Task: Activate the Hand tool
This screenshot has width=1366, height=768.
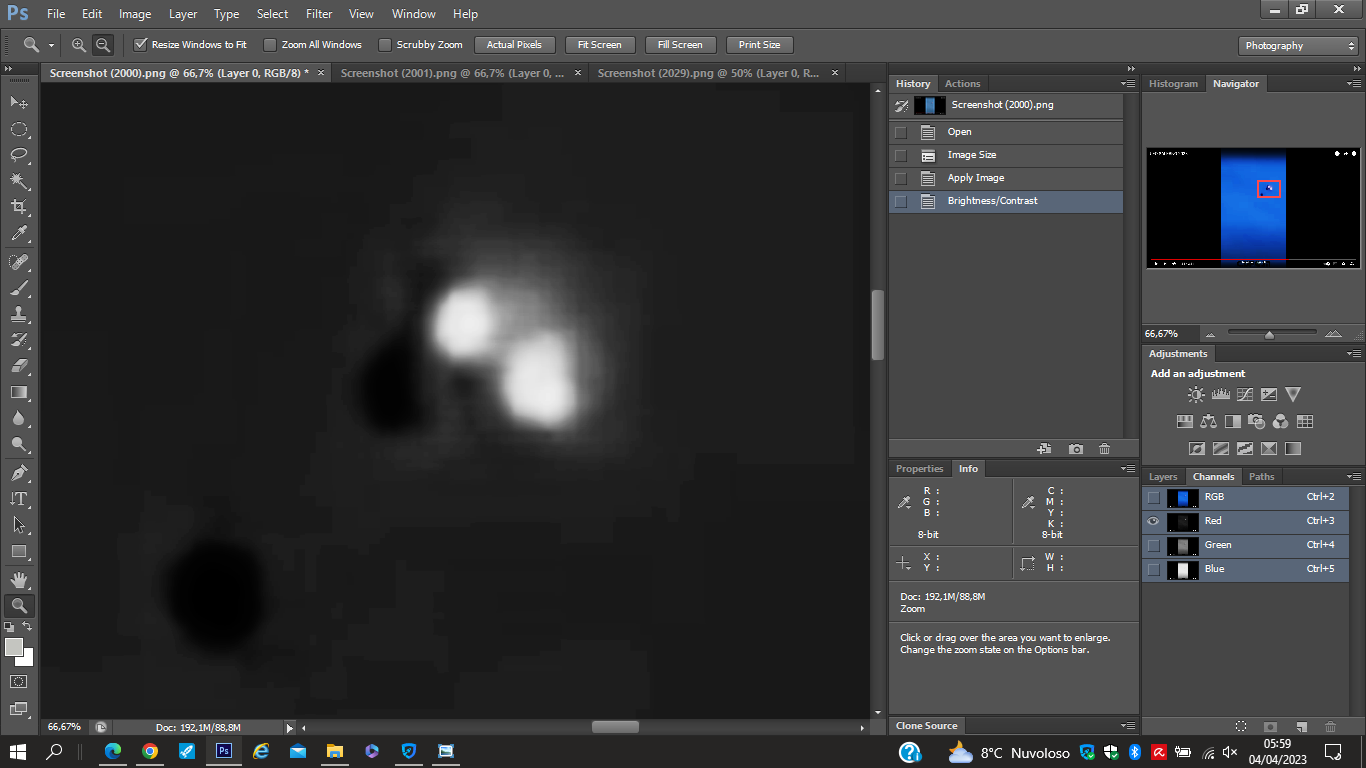Action: point(19,579)
